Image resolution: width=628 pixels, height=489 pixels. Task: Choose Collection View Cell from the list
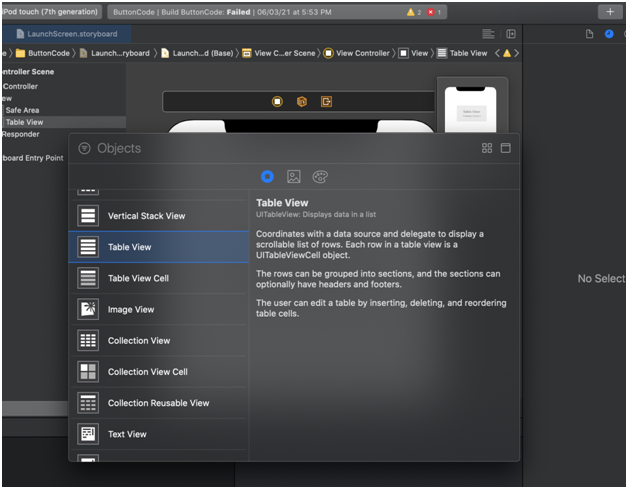(x=159, y=372)
